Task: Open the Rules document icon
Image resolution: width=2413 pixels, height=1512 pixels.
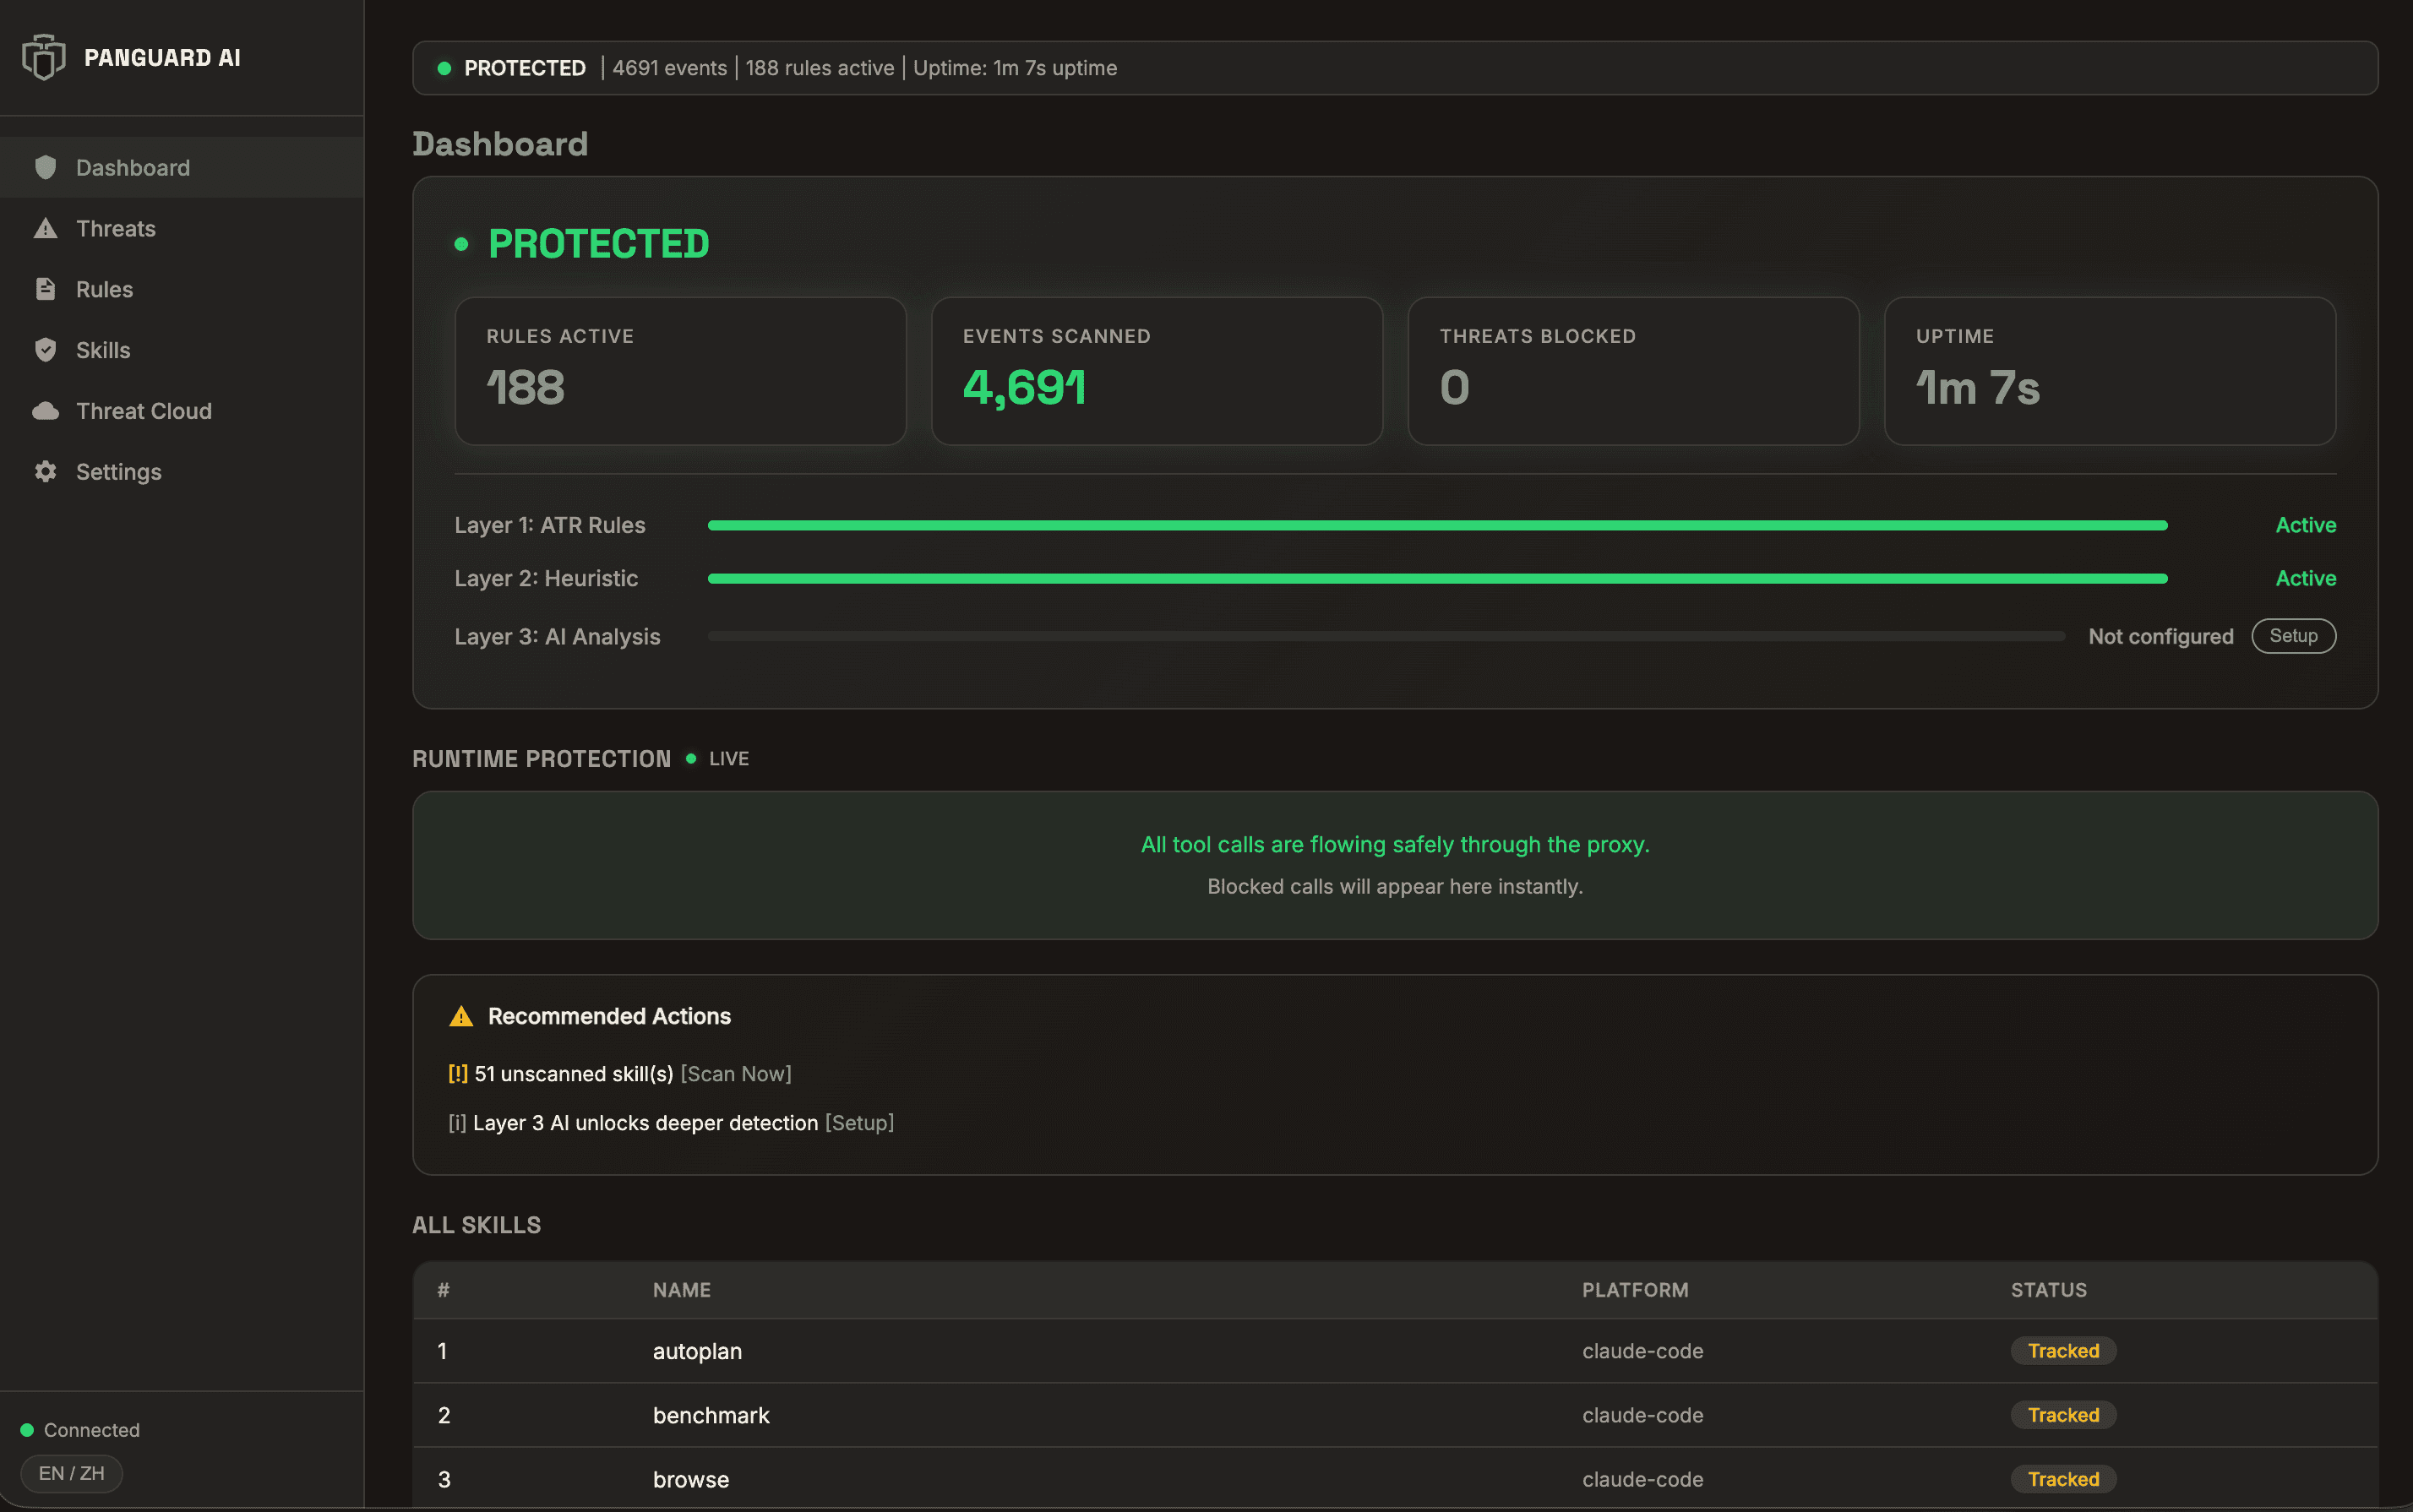Action: (x=46, y=289)
